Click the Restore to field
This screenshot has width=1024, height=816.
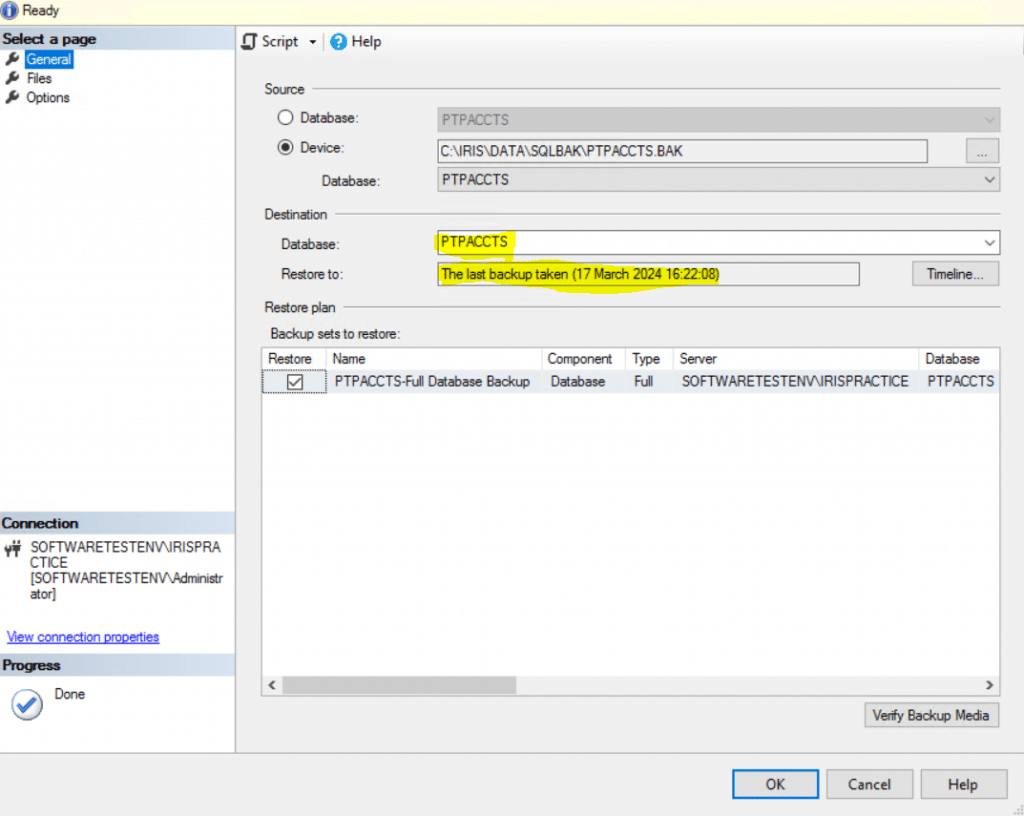tap(648, 274)
